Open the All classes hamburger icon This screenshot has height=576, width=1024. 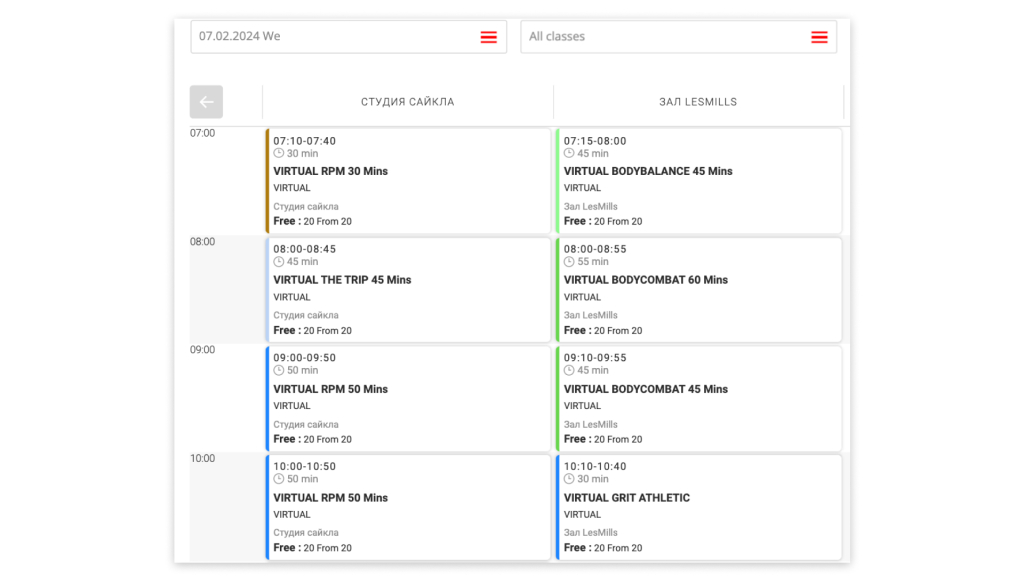pyautogui.click(x=819, y=37)
